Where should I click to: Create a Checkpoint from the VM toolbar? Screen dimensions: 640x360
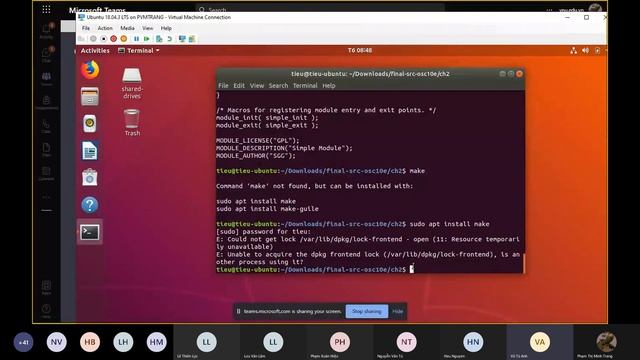pyautogui.click(x=159, y=39)
